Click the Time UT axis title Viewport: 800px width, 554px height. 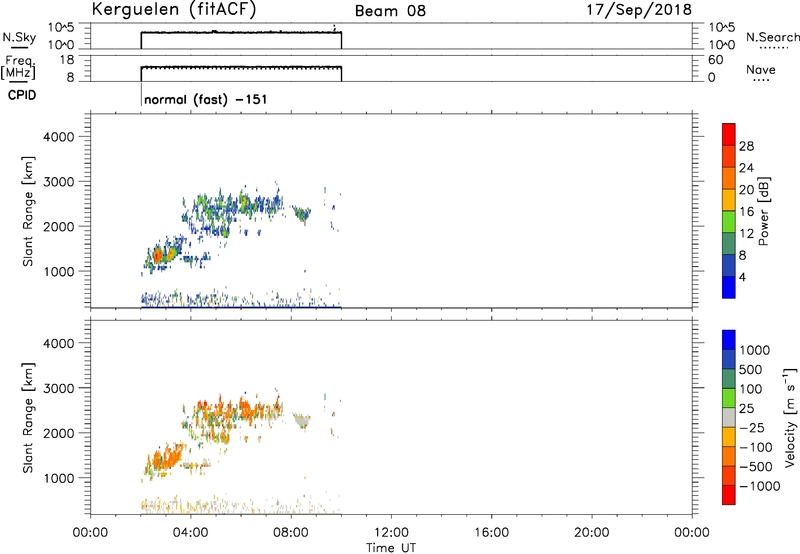click(391, 548)
